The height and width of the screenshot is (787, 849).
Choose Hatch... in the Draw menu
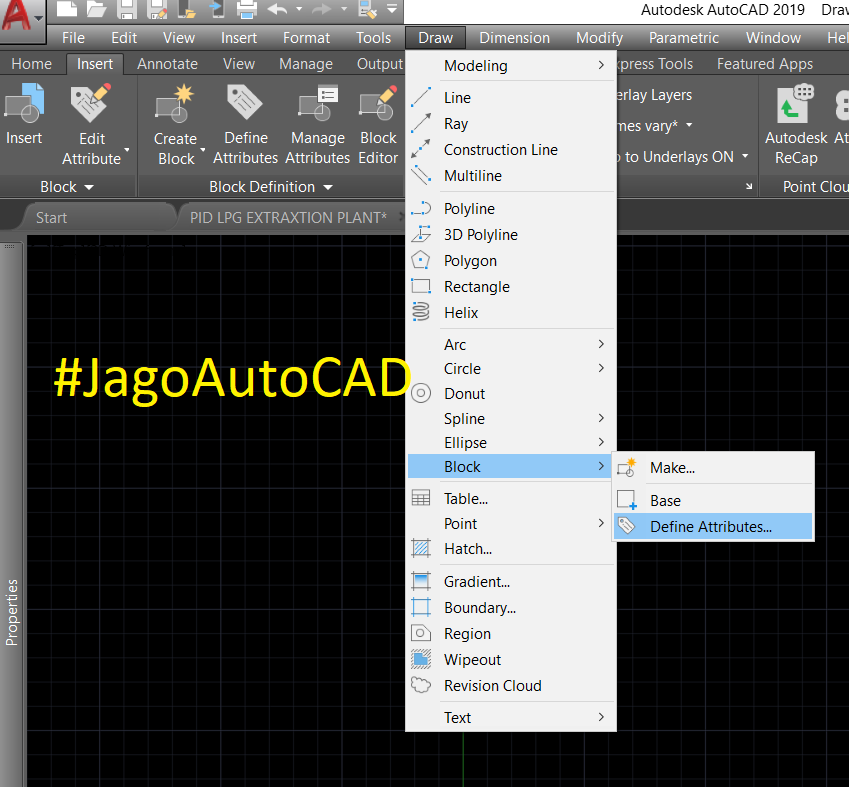coord(511,549)
